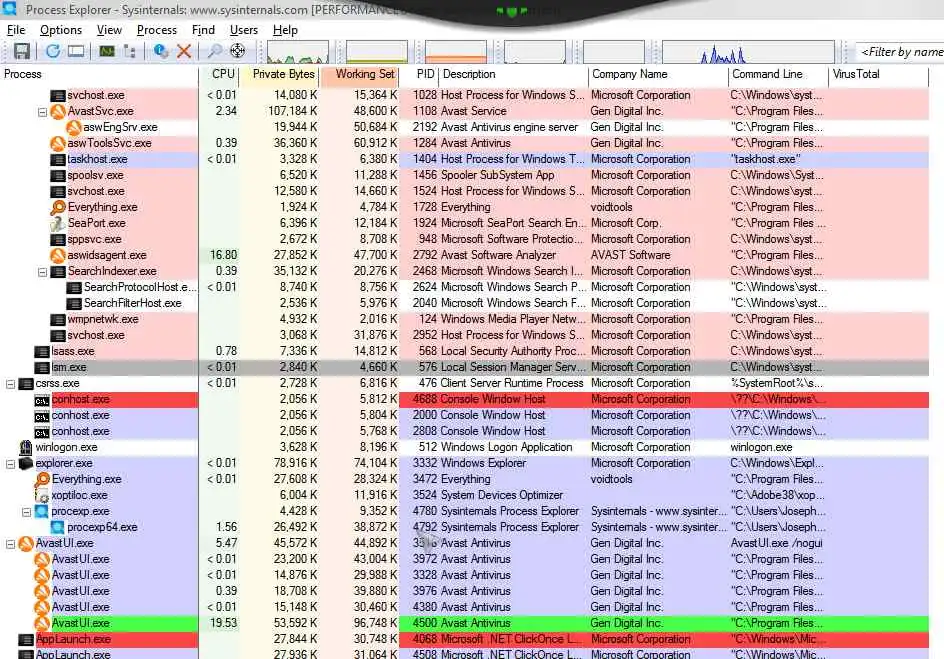Sort by Company Name column header
The width and height of the screenshot is (944, 659).
click(659, 75)
